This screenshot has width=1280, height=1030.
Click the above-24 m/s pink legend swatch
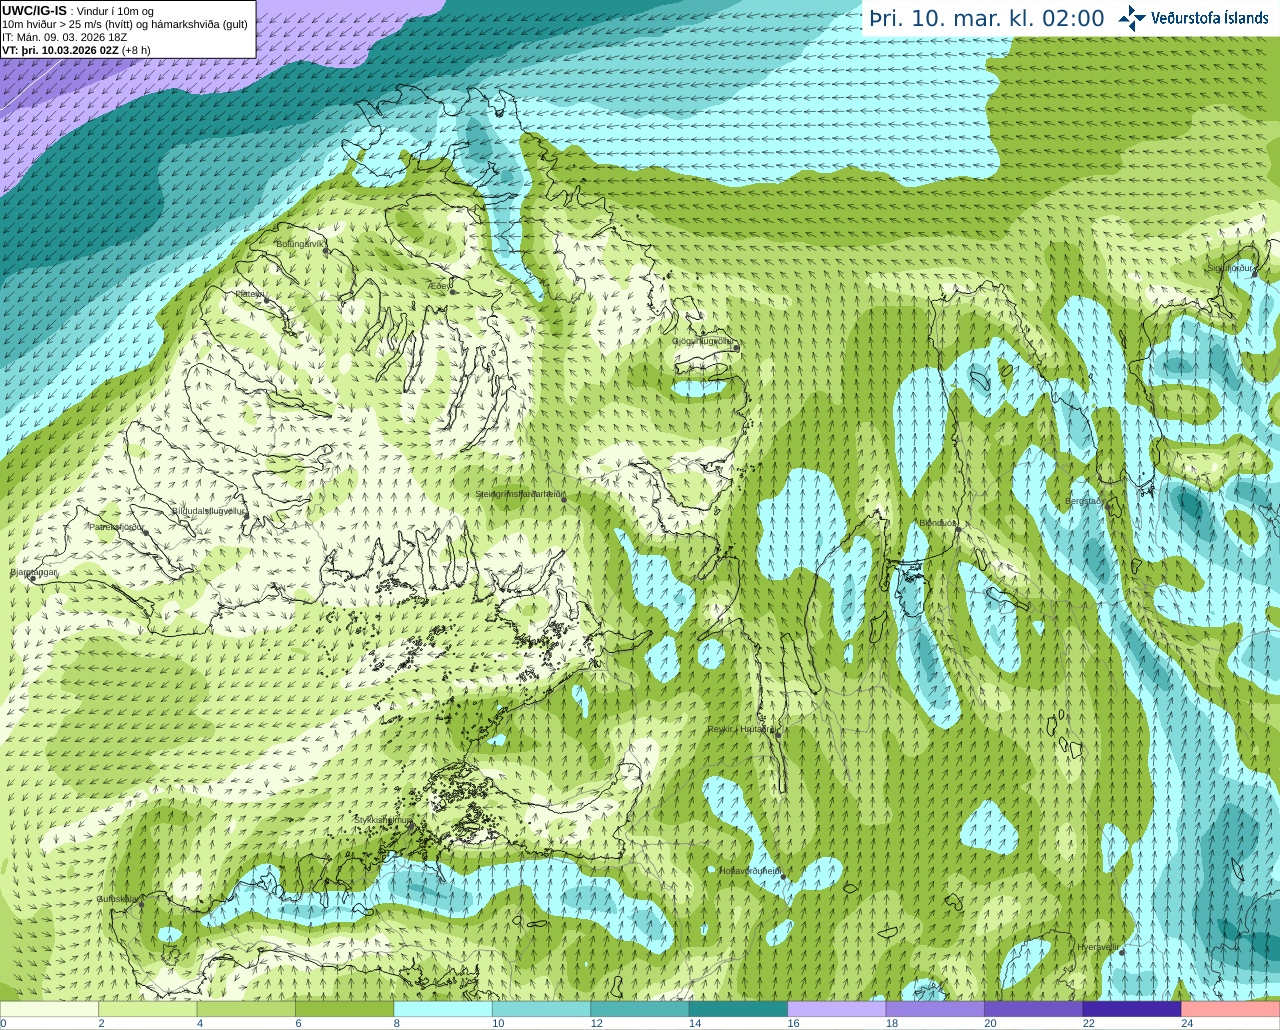tap(1231, 1009)
